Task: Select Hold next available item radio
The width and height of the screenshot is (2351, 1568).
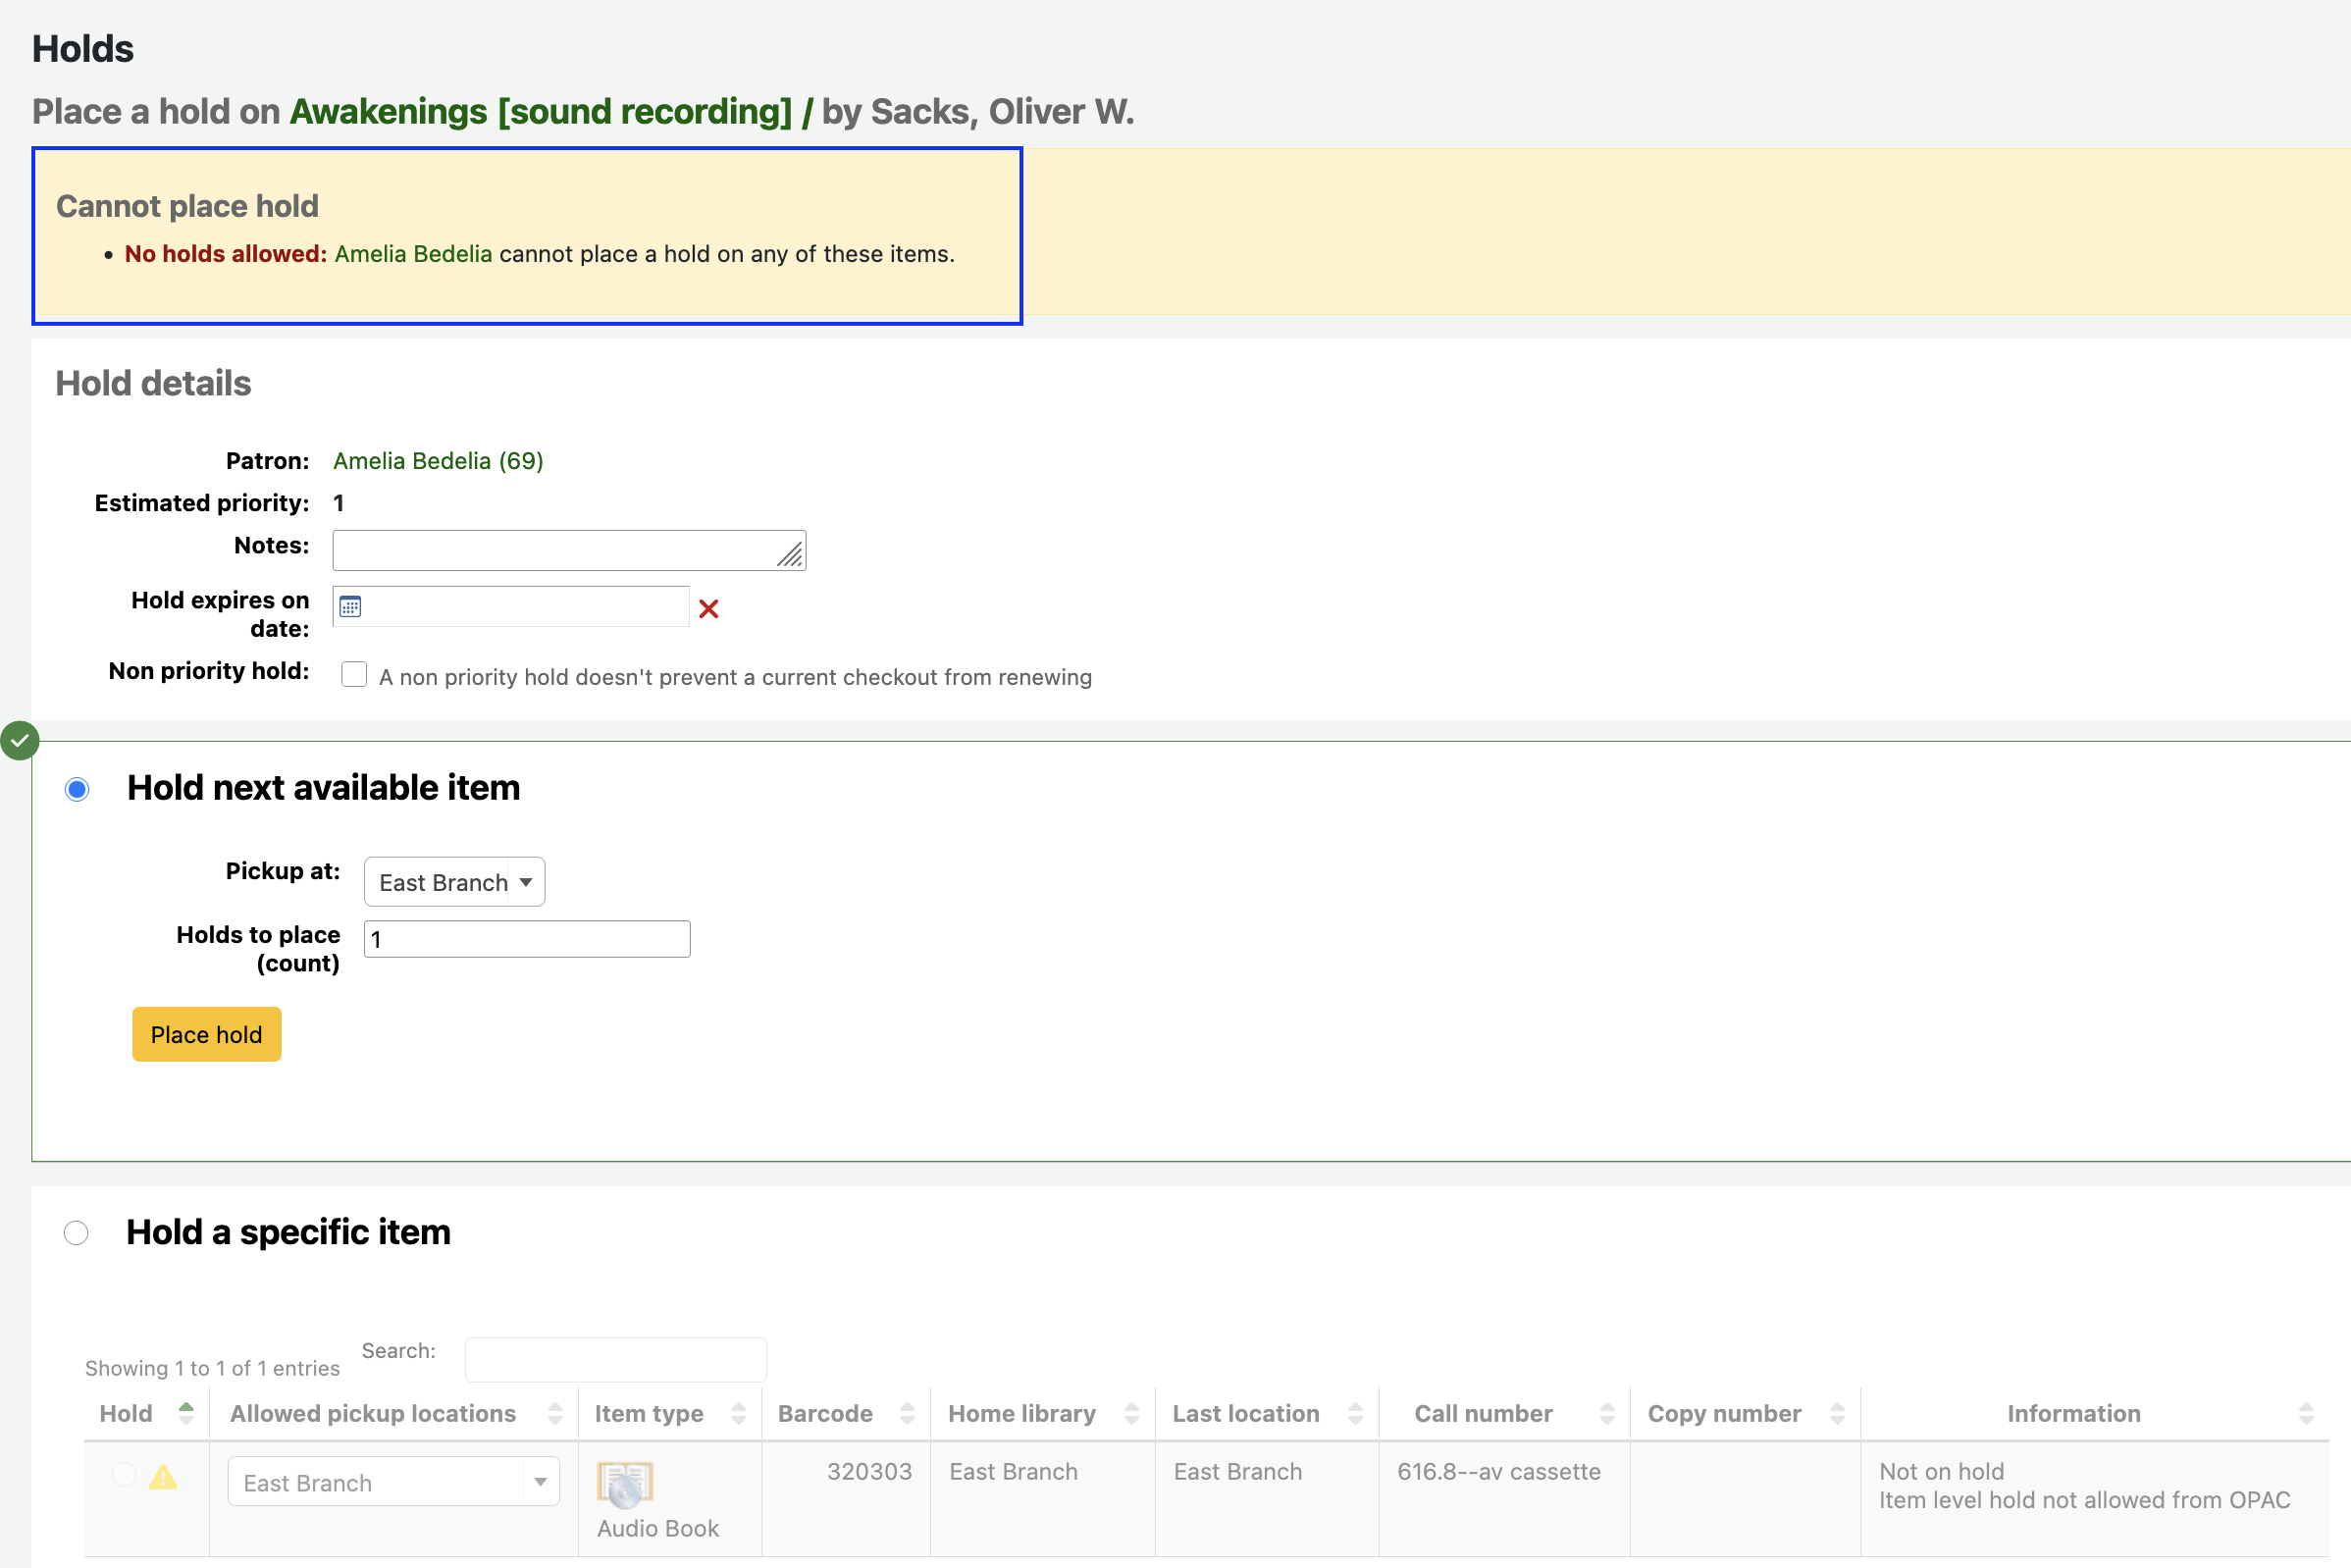Action: [x=77, y=790]
